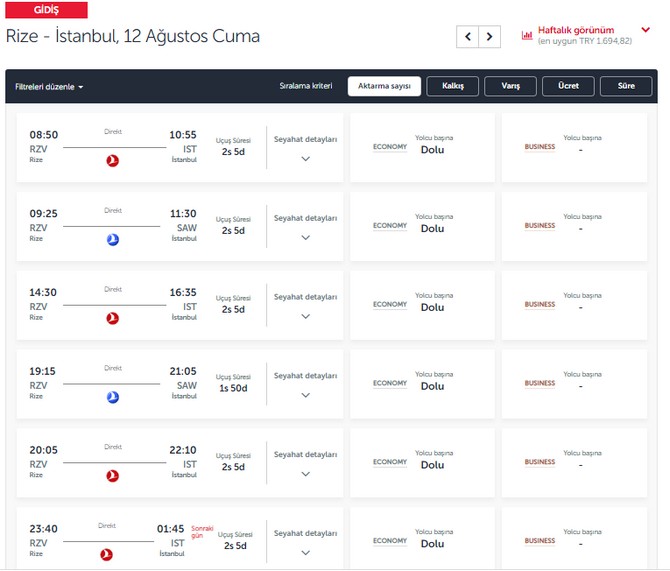Click blue airline logo on 19:15 flight

(x=113, y=397)
